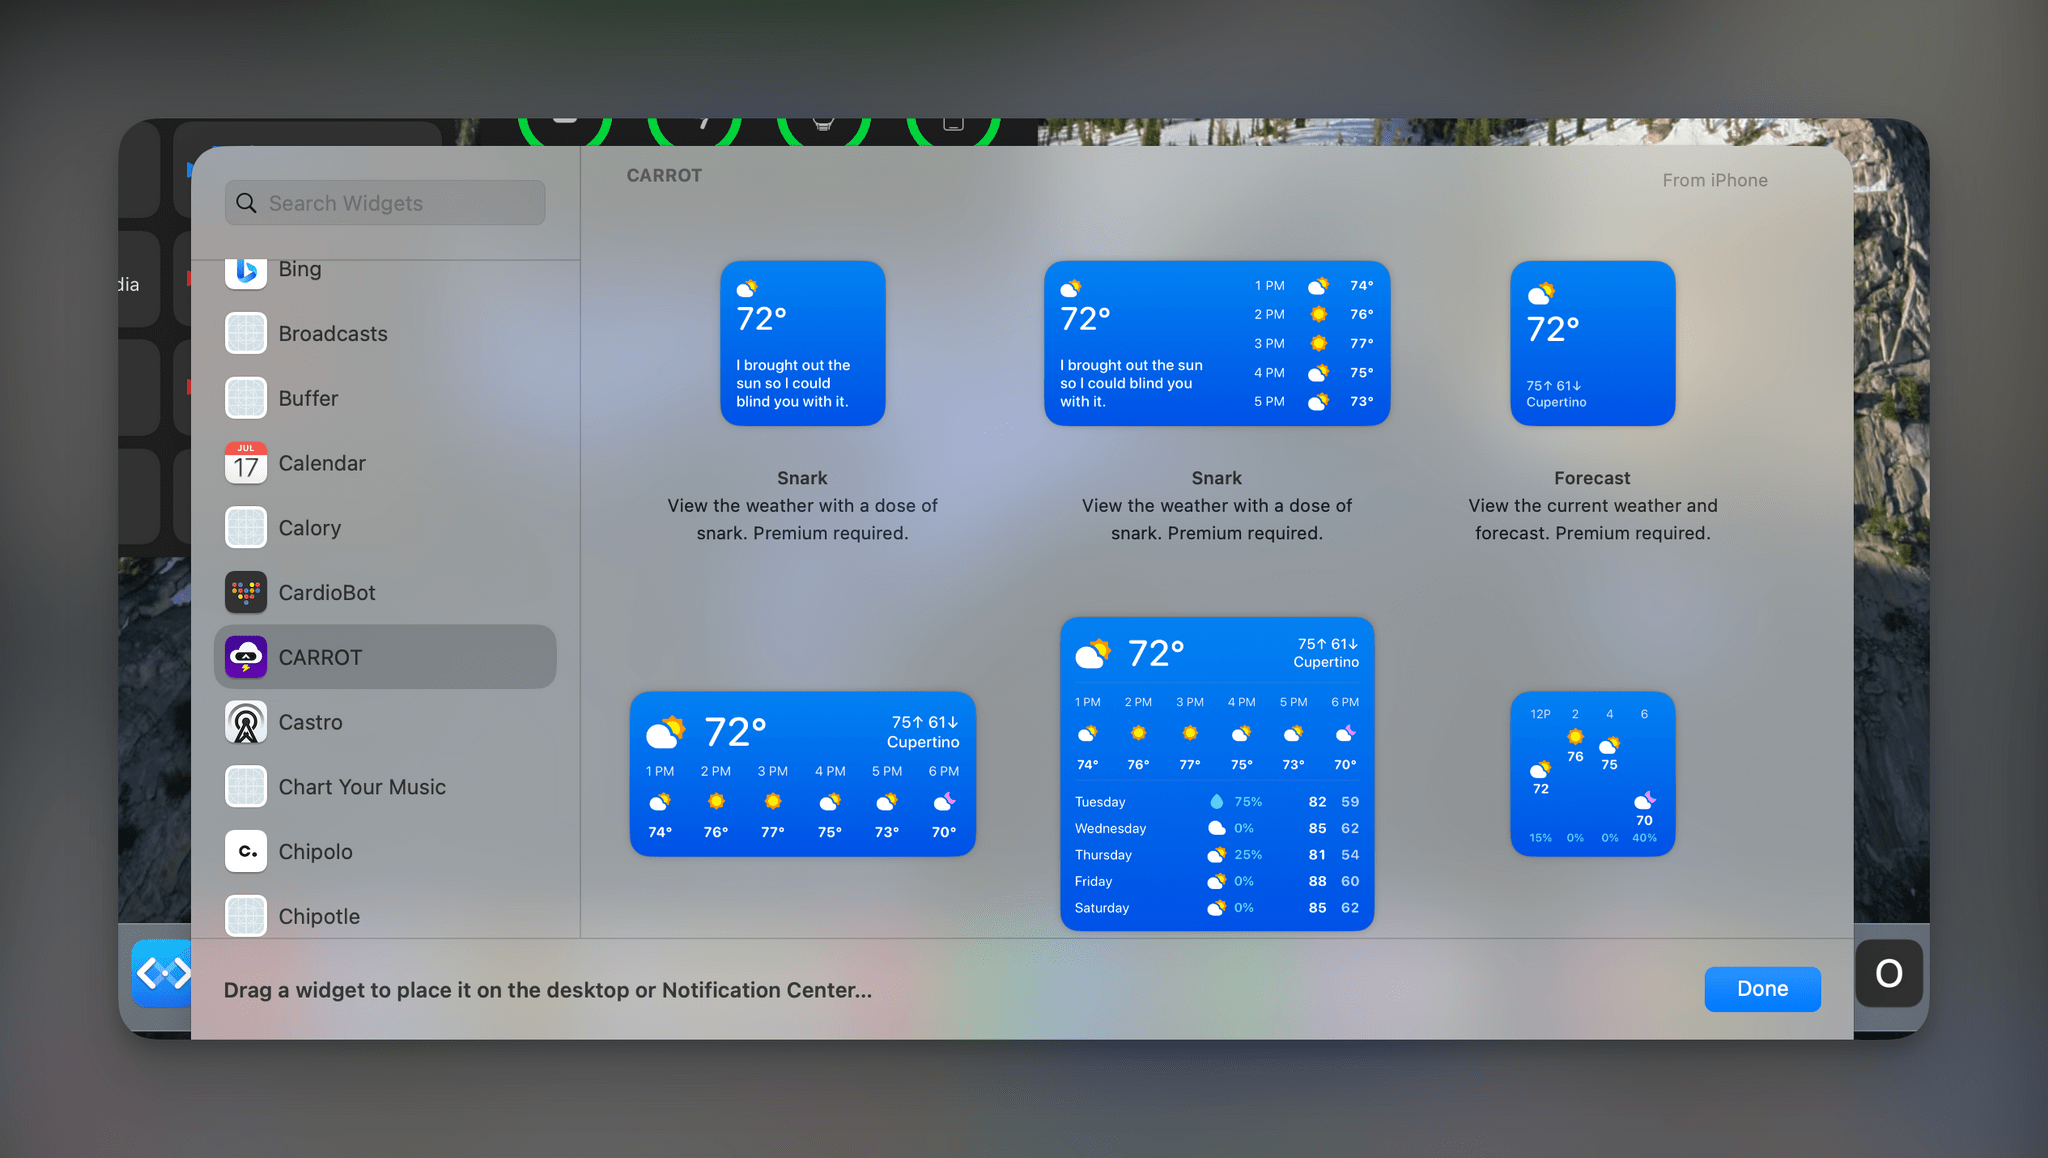Click the Chart Your Music icon

tap(246, 787)
